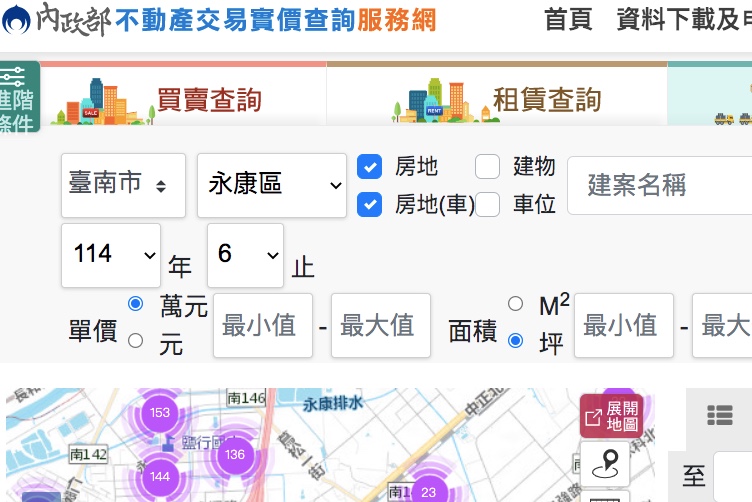
Task: Enable the 建物 checkbox
Action: pyautogui.click(x=487, y=167)
